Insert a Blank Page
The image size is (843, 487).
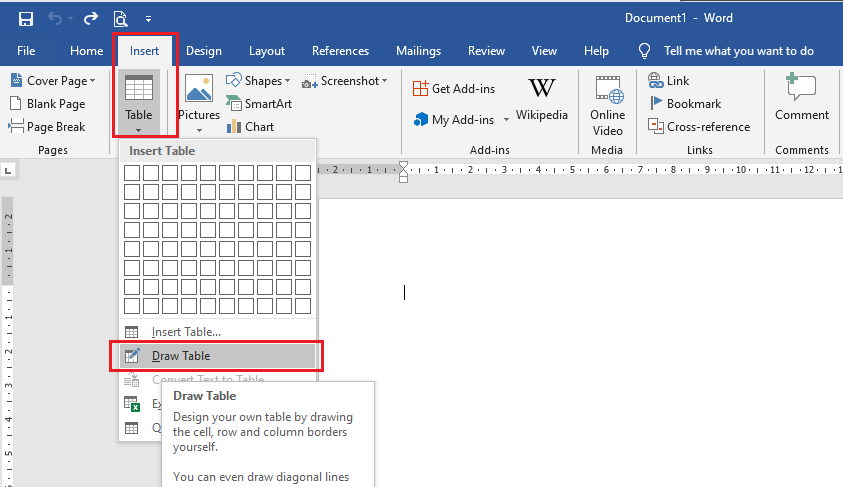tap(48, 104)
